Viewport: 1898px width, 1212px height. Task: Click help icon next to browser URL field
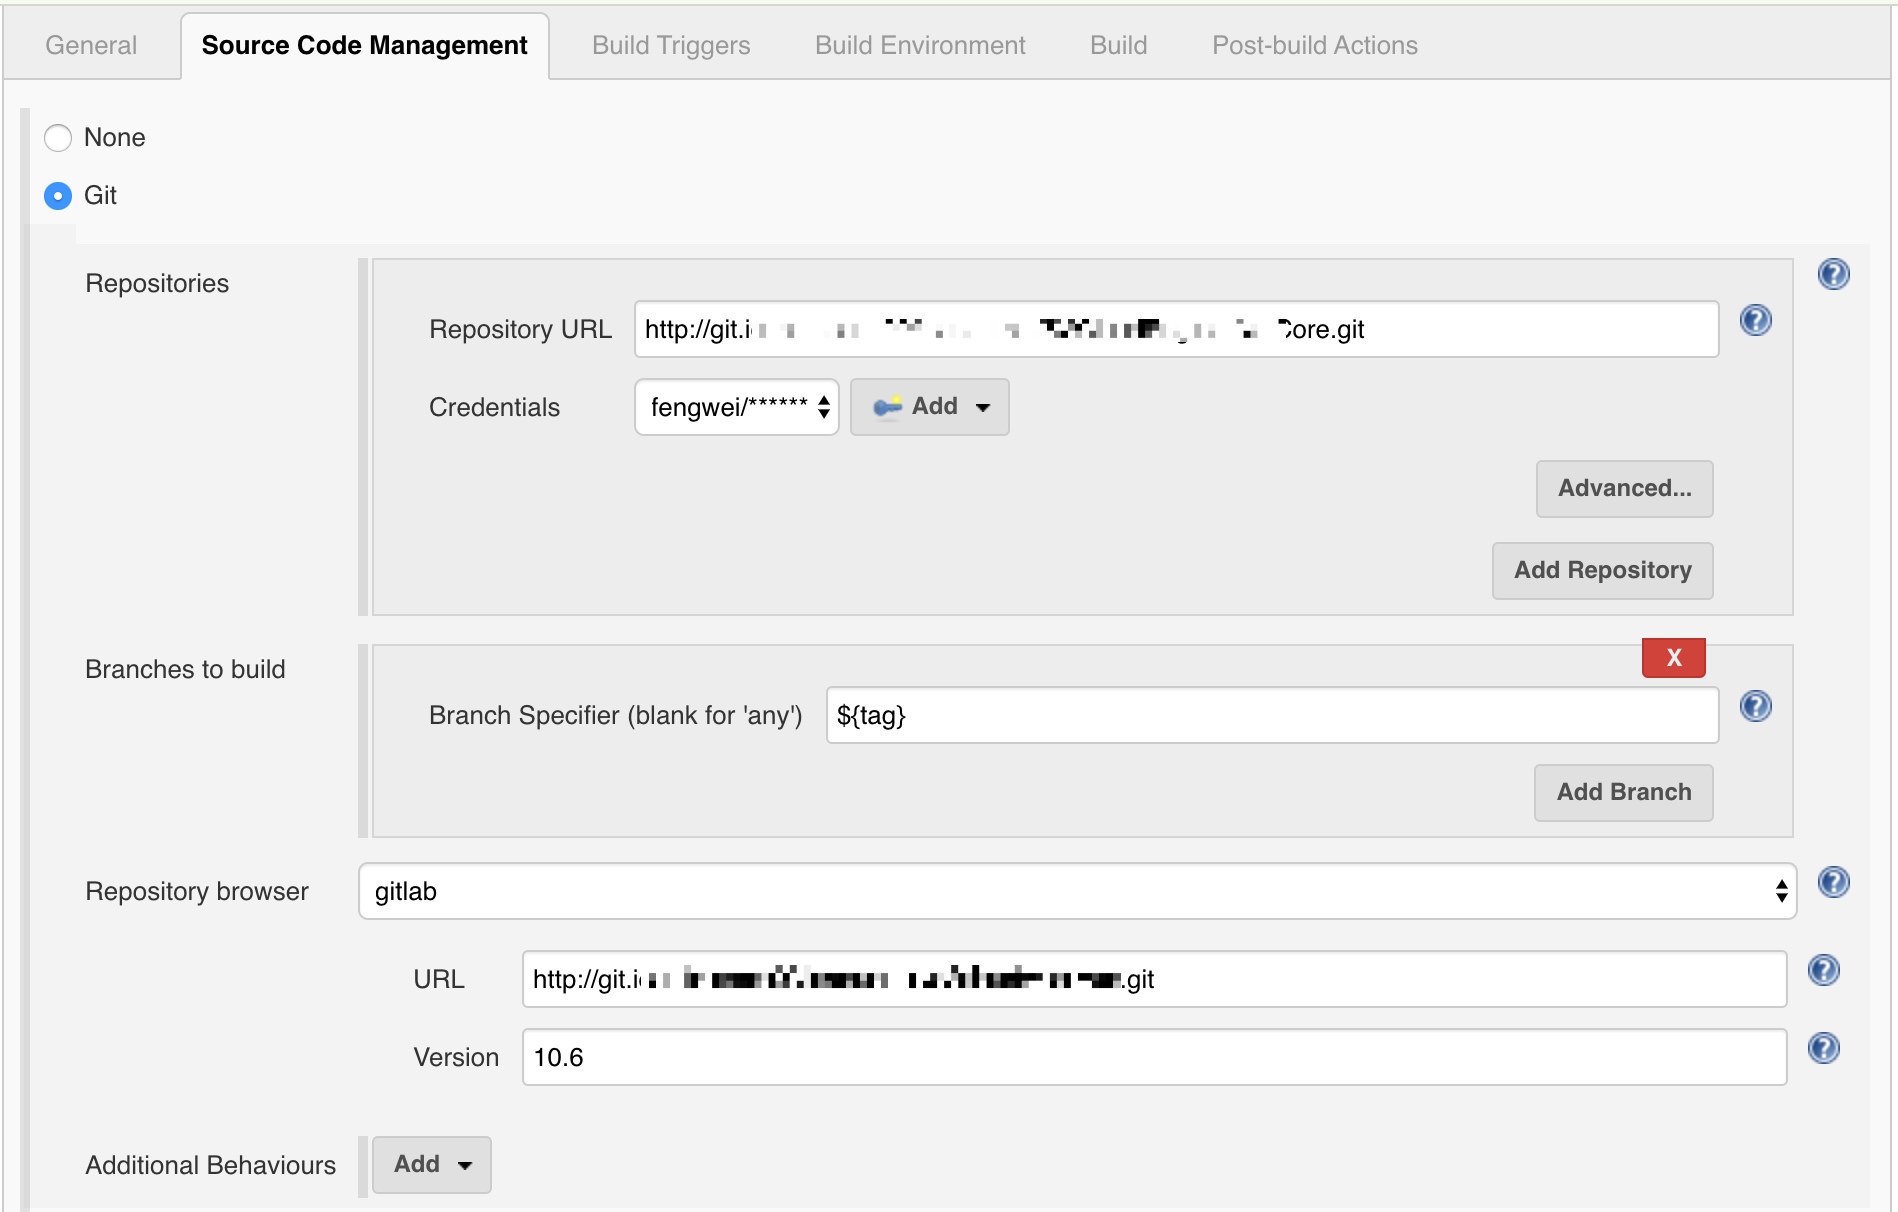coord(1823,970)
